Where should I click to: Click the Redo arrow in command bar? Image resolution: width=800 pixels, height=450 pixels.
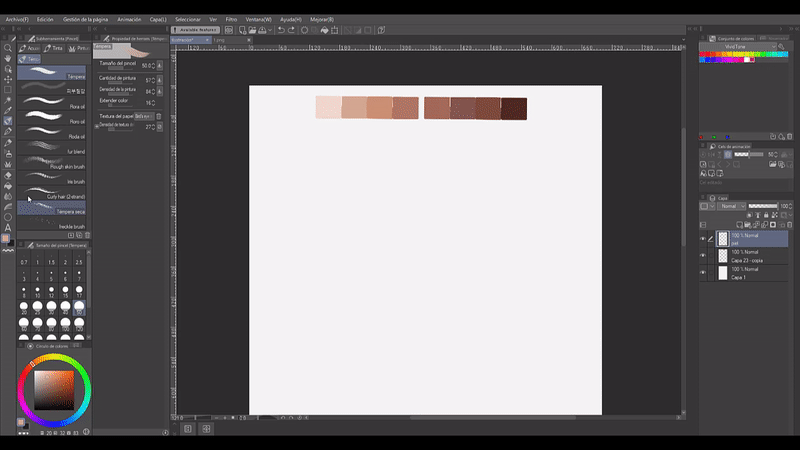291,30
